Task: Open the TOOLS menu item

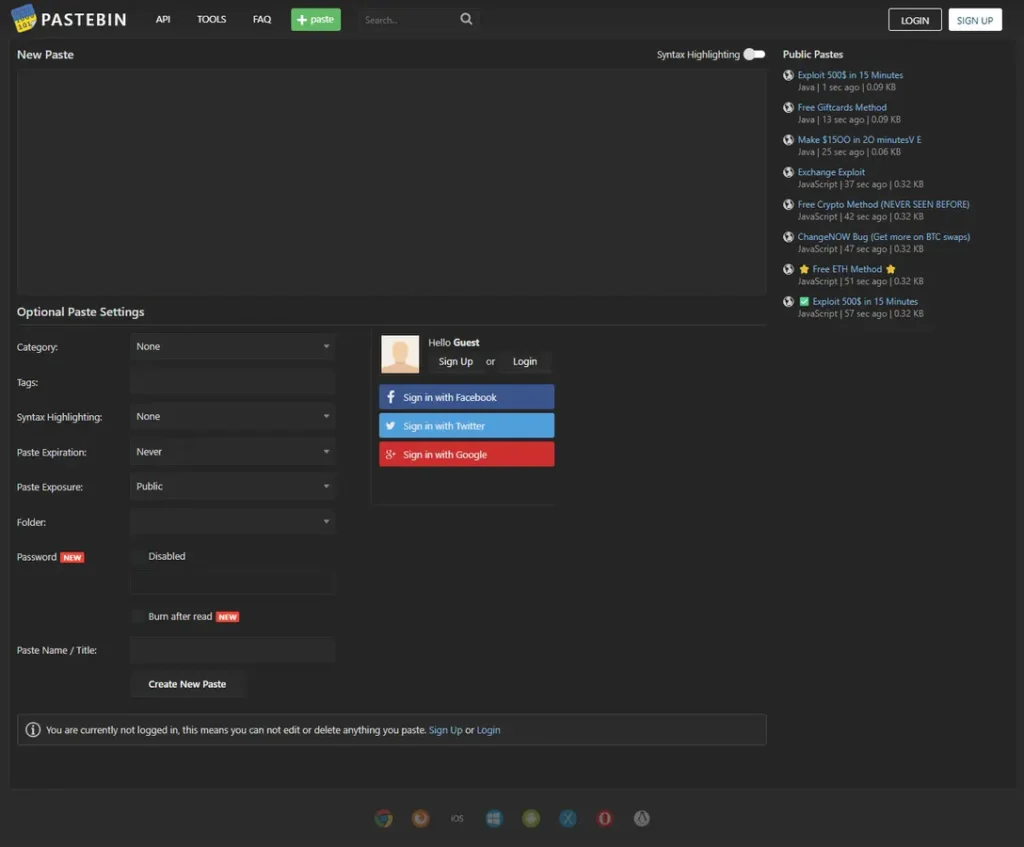Action: pos(212,20)
